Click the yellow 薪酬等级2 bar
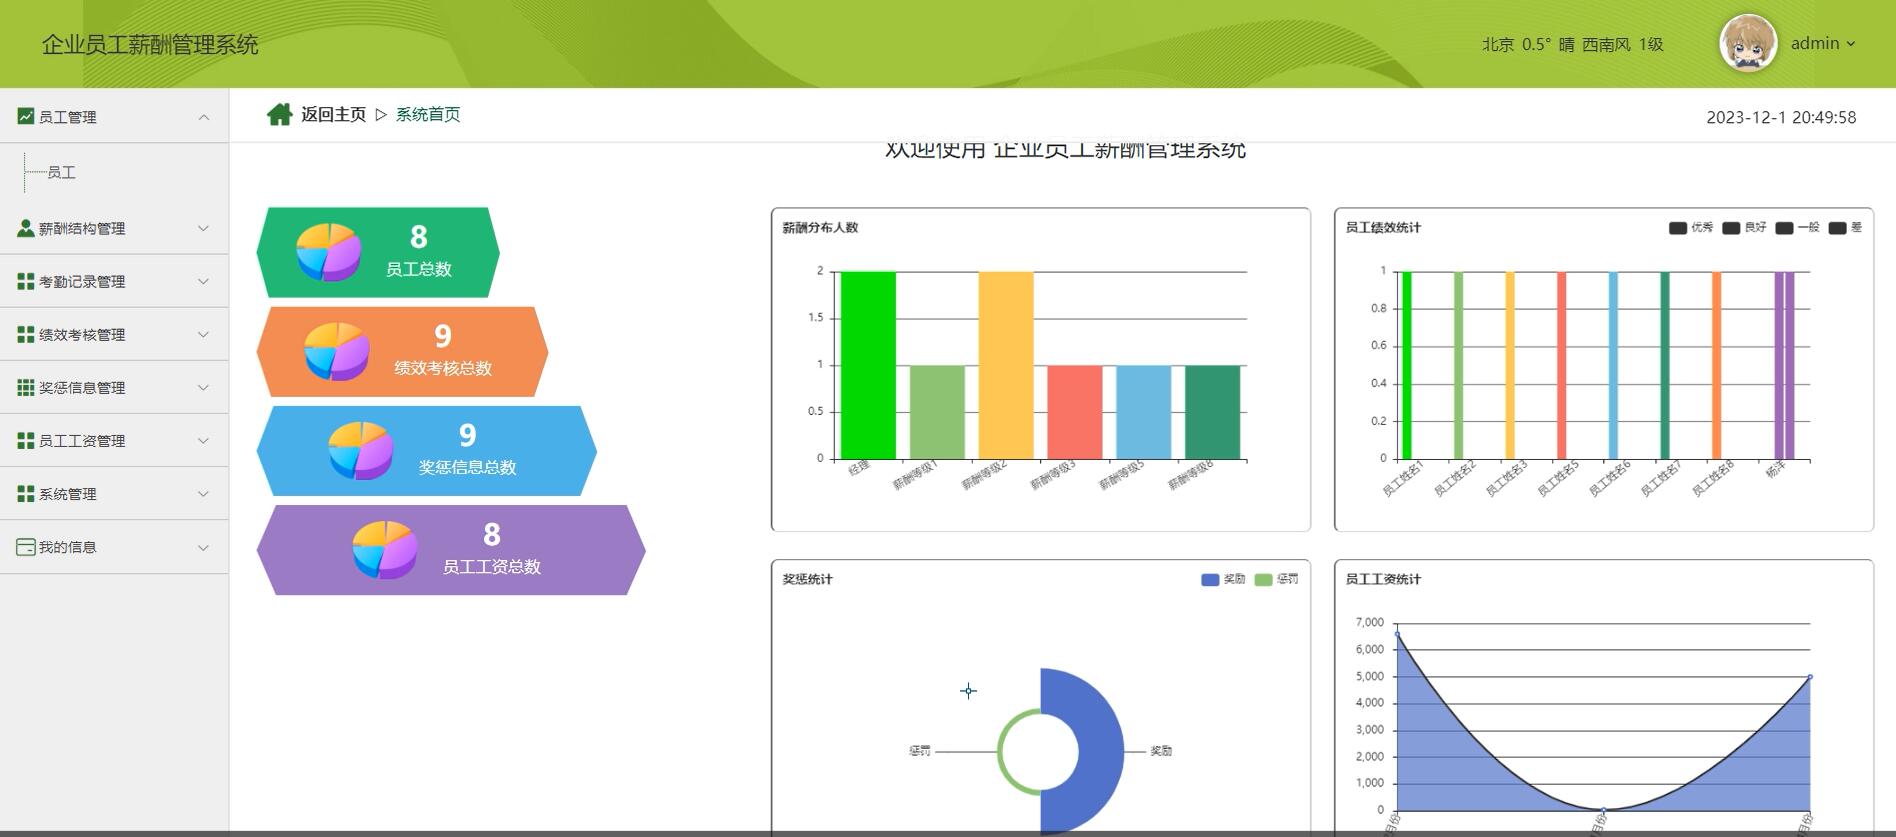Image resolution: width=1896 pixels, height=837 pixels. 1006,365
